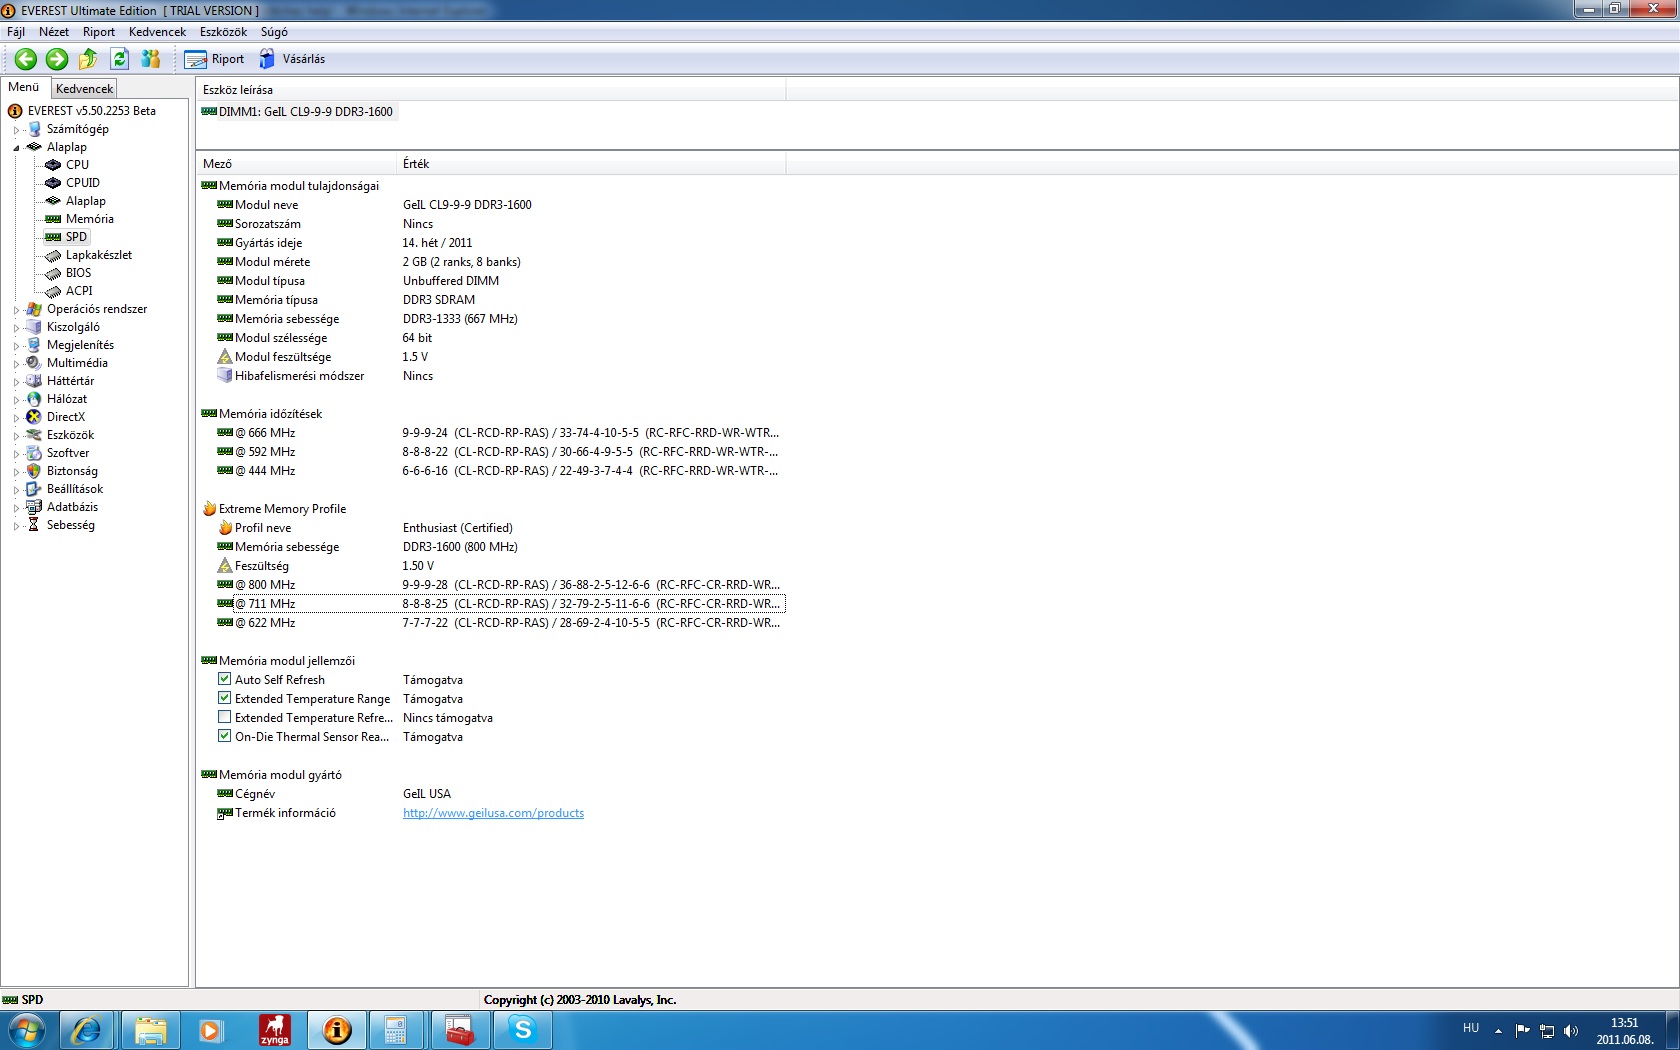Open the Eszközök menu
Image resolution: width=1680 pixels, height=1050 pixels.
pyautogui.click(x=223, y=32)
